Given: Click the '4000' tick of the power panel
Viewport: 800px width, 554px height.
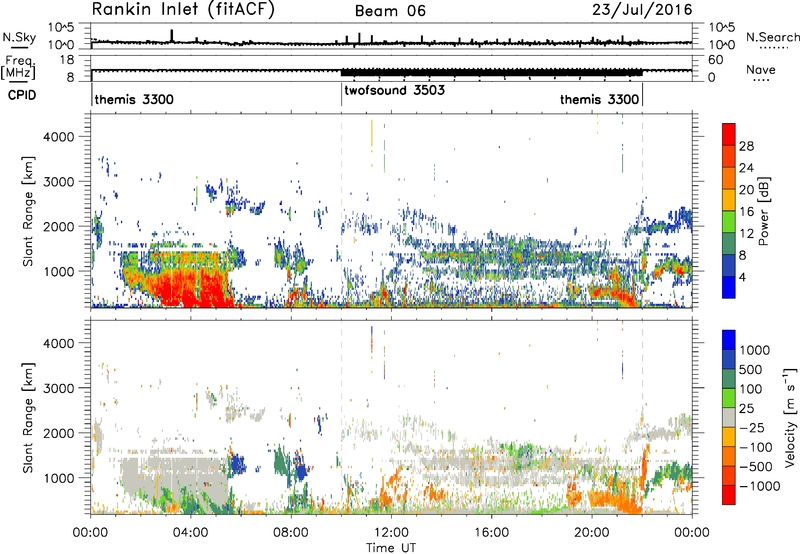Looking at the screenshot, I should tap(58, 137).
